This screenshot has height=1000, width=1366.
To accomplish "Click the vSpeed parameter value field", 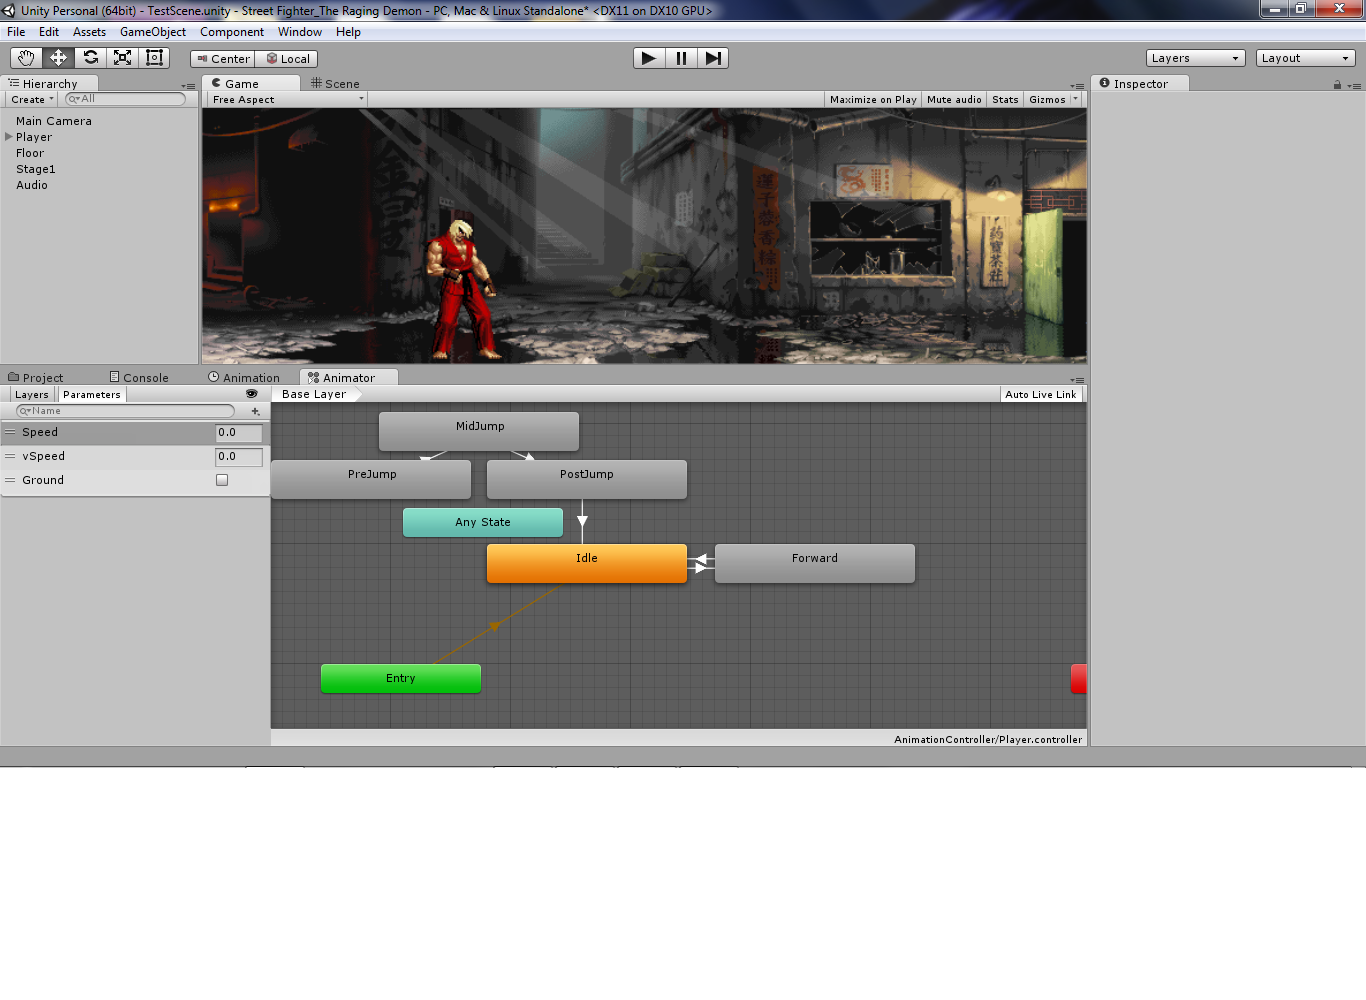I will [239, 457].
